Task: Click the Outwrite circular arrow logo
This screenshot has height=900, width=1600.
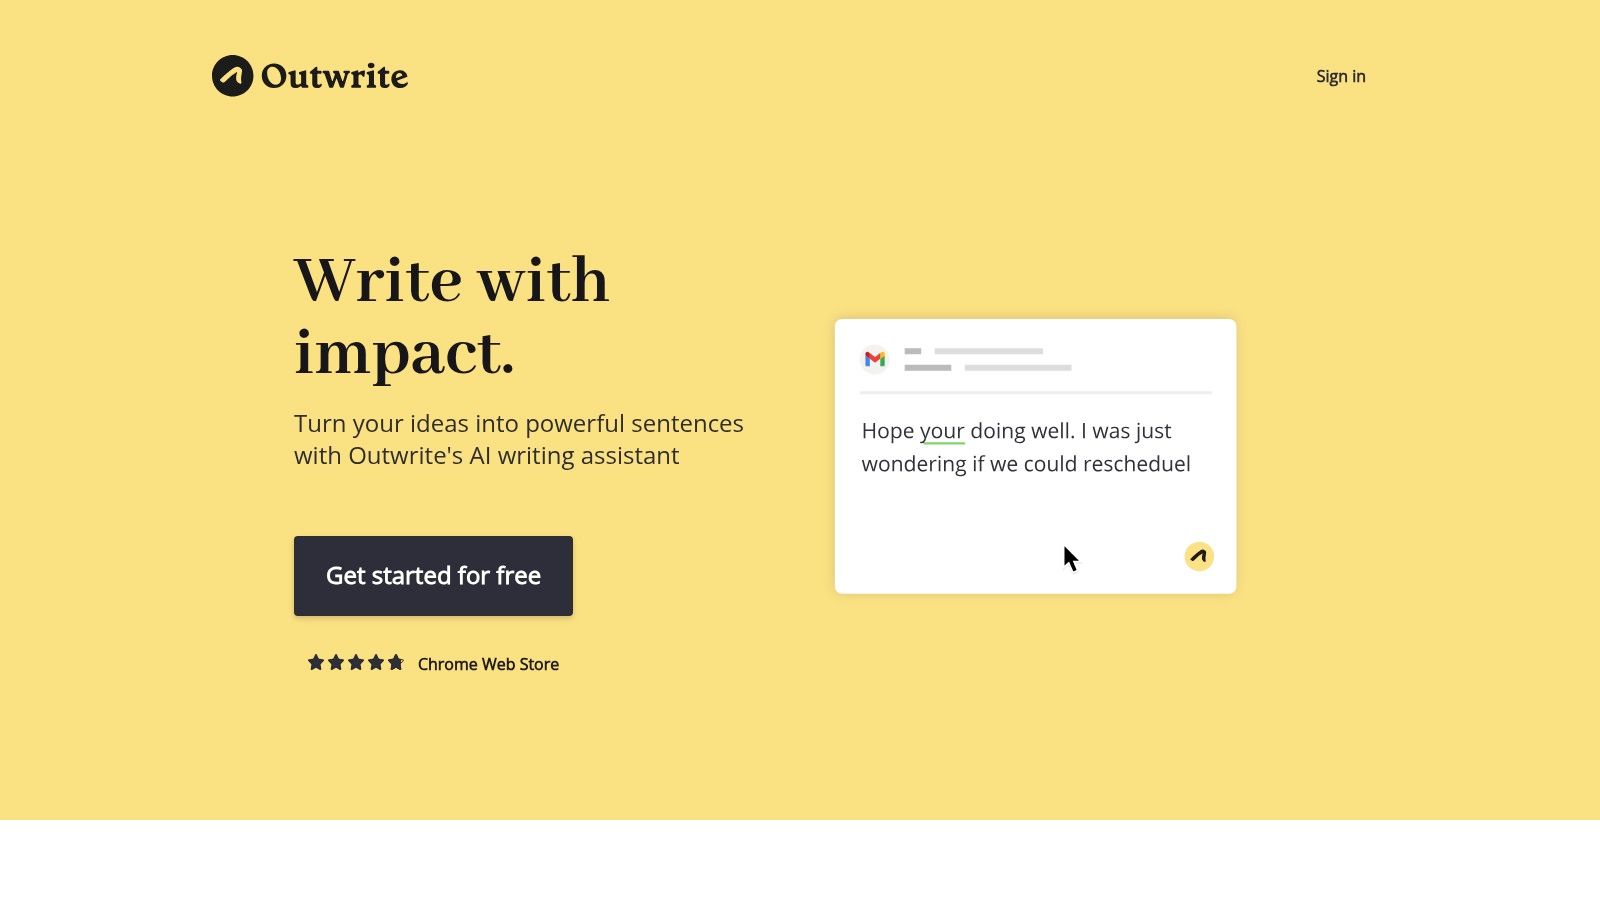Action: click(x=232, y=76)
